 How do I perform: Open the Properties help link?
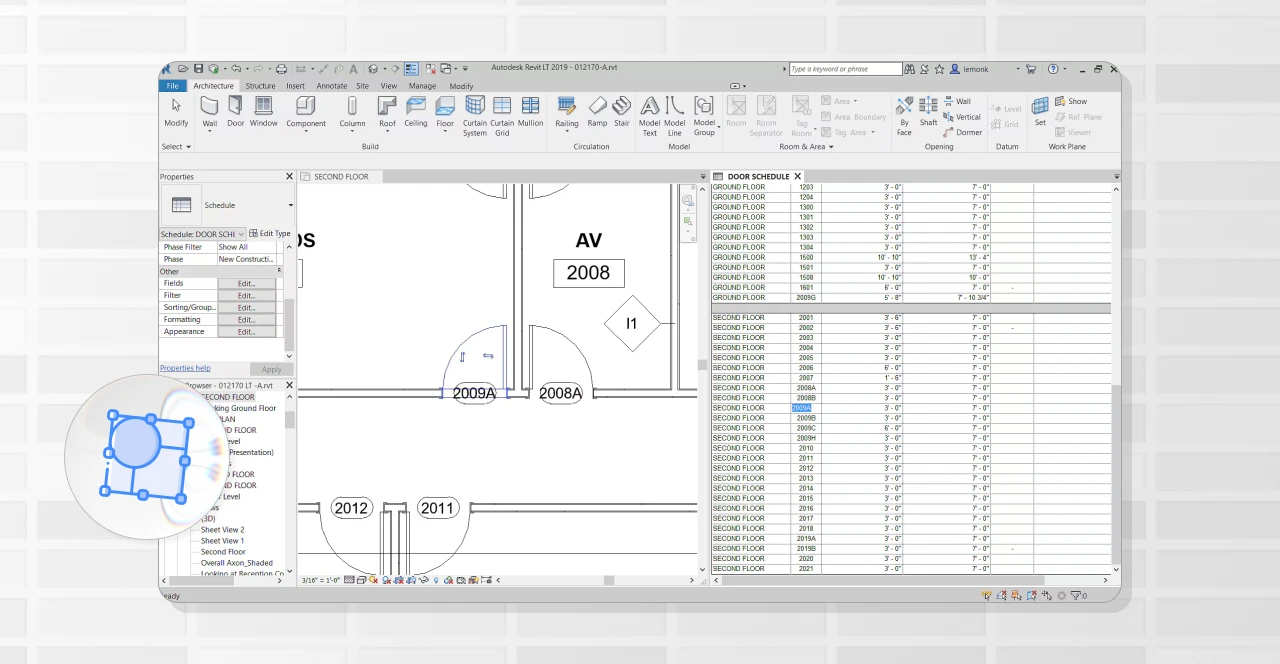185,368
